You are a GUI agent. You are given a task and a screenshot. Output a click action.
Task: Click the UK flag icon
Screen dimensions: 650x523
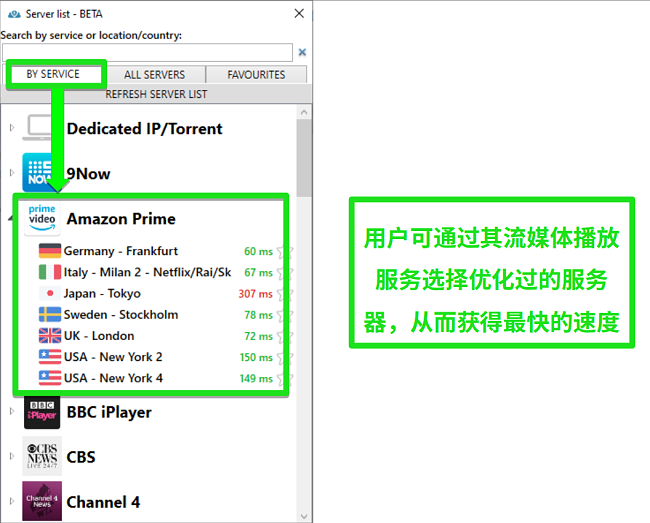click(50, 335)
